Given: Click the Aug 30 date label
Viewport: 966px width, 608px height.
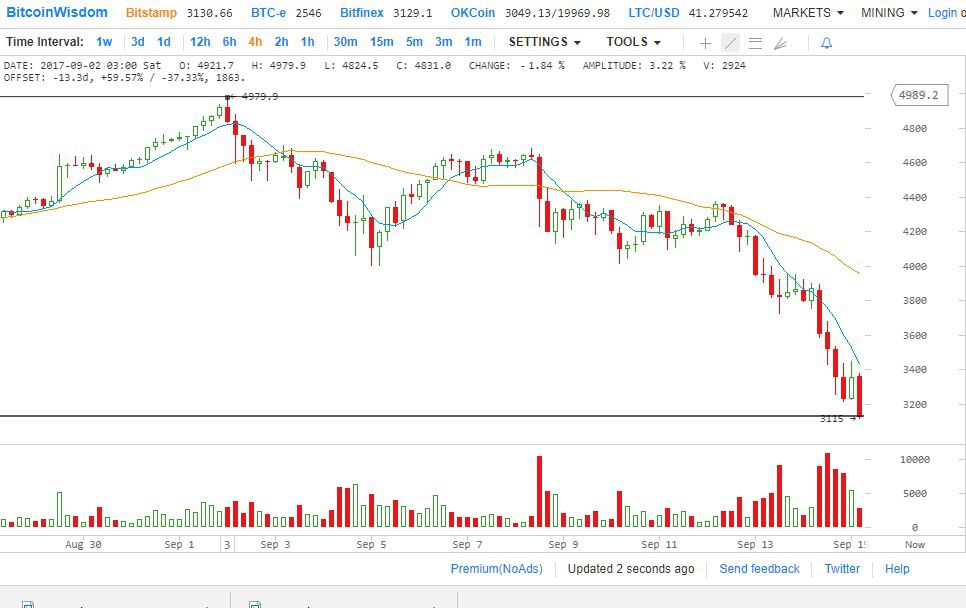Looking at the screenshot, I should (83, 545).
